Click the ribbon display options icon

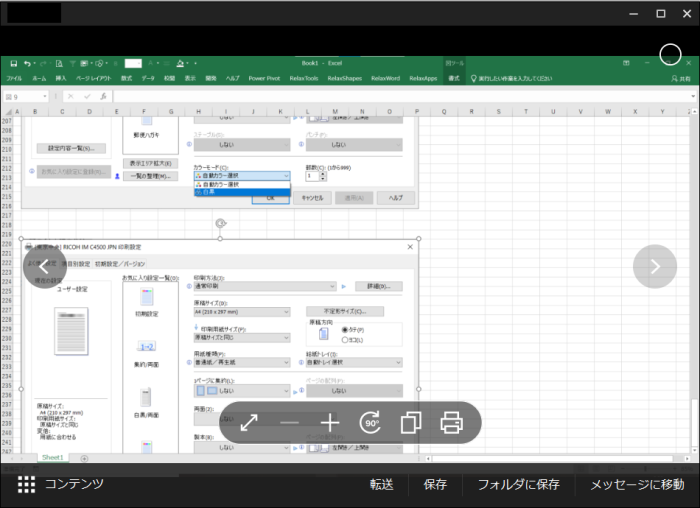click(x=626, y=63)
